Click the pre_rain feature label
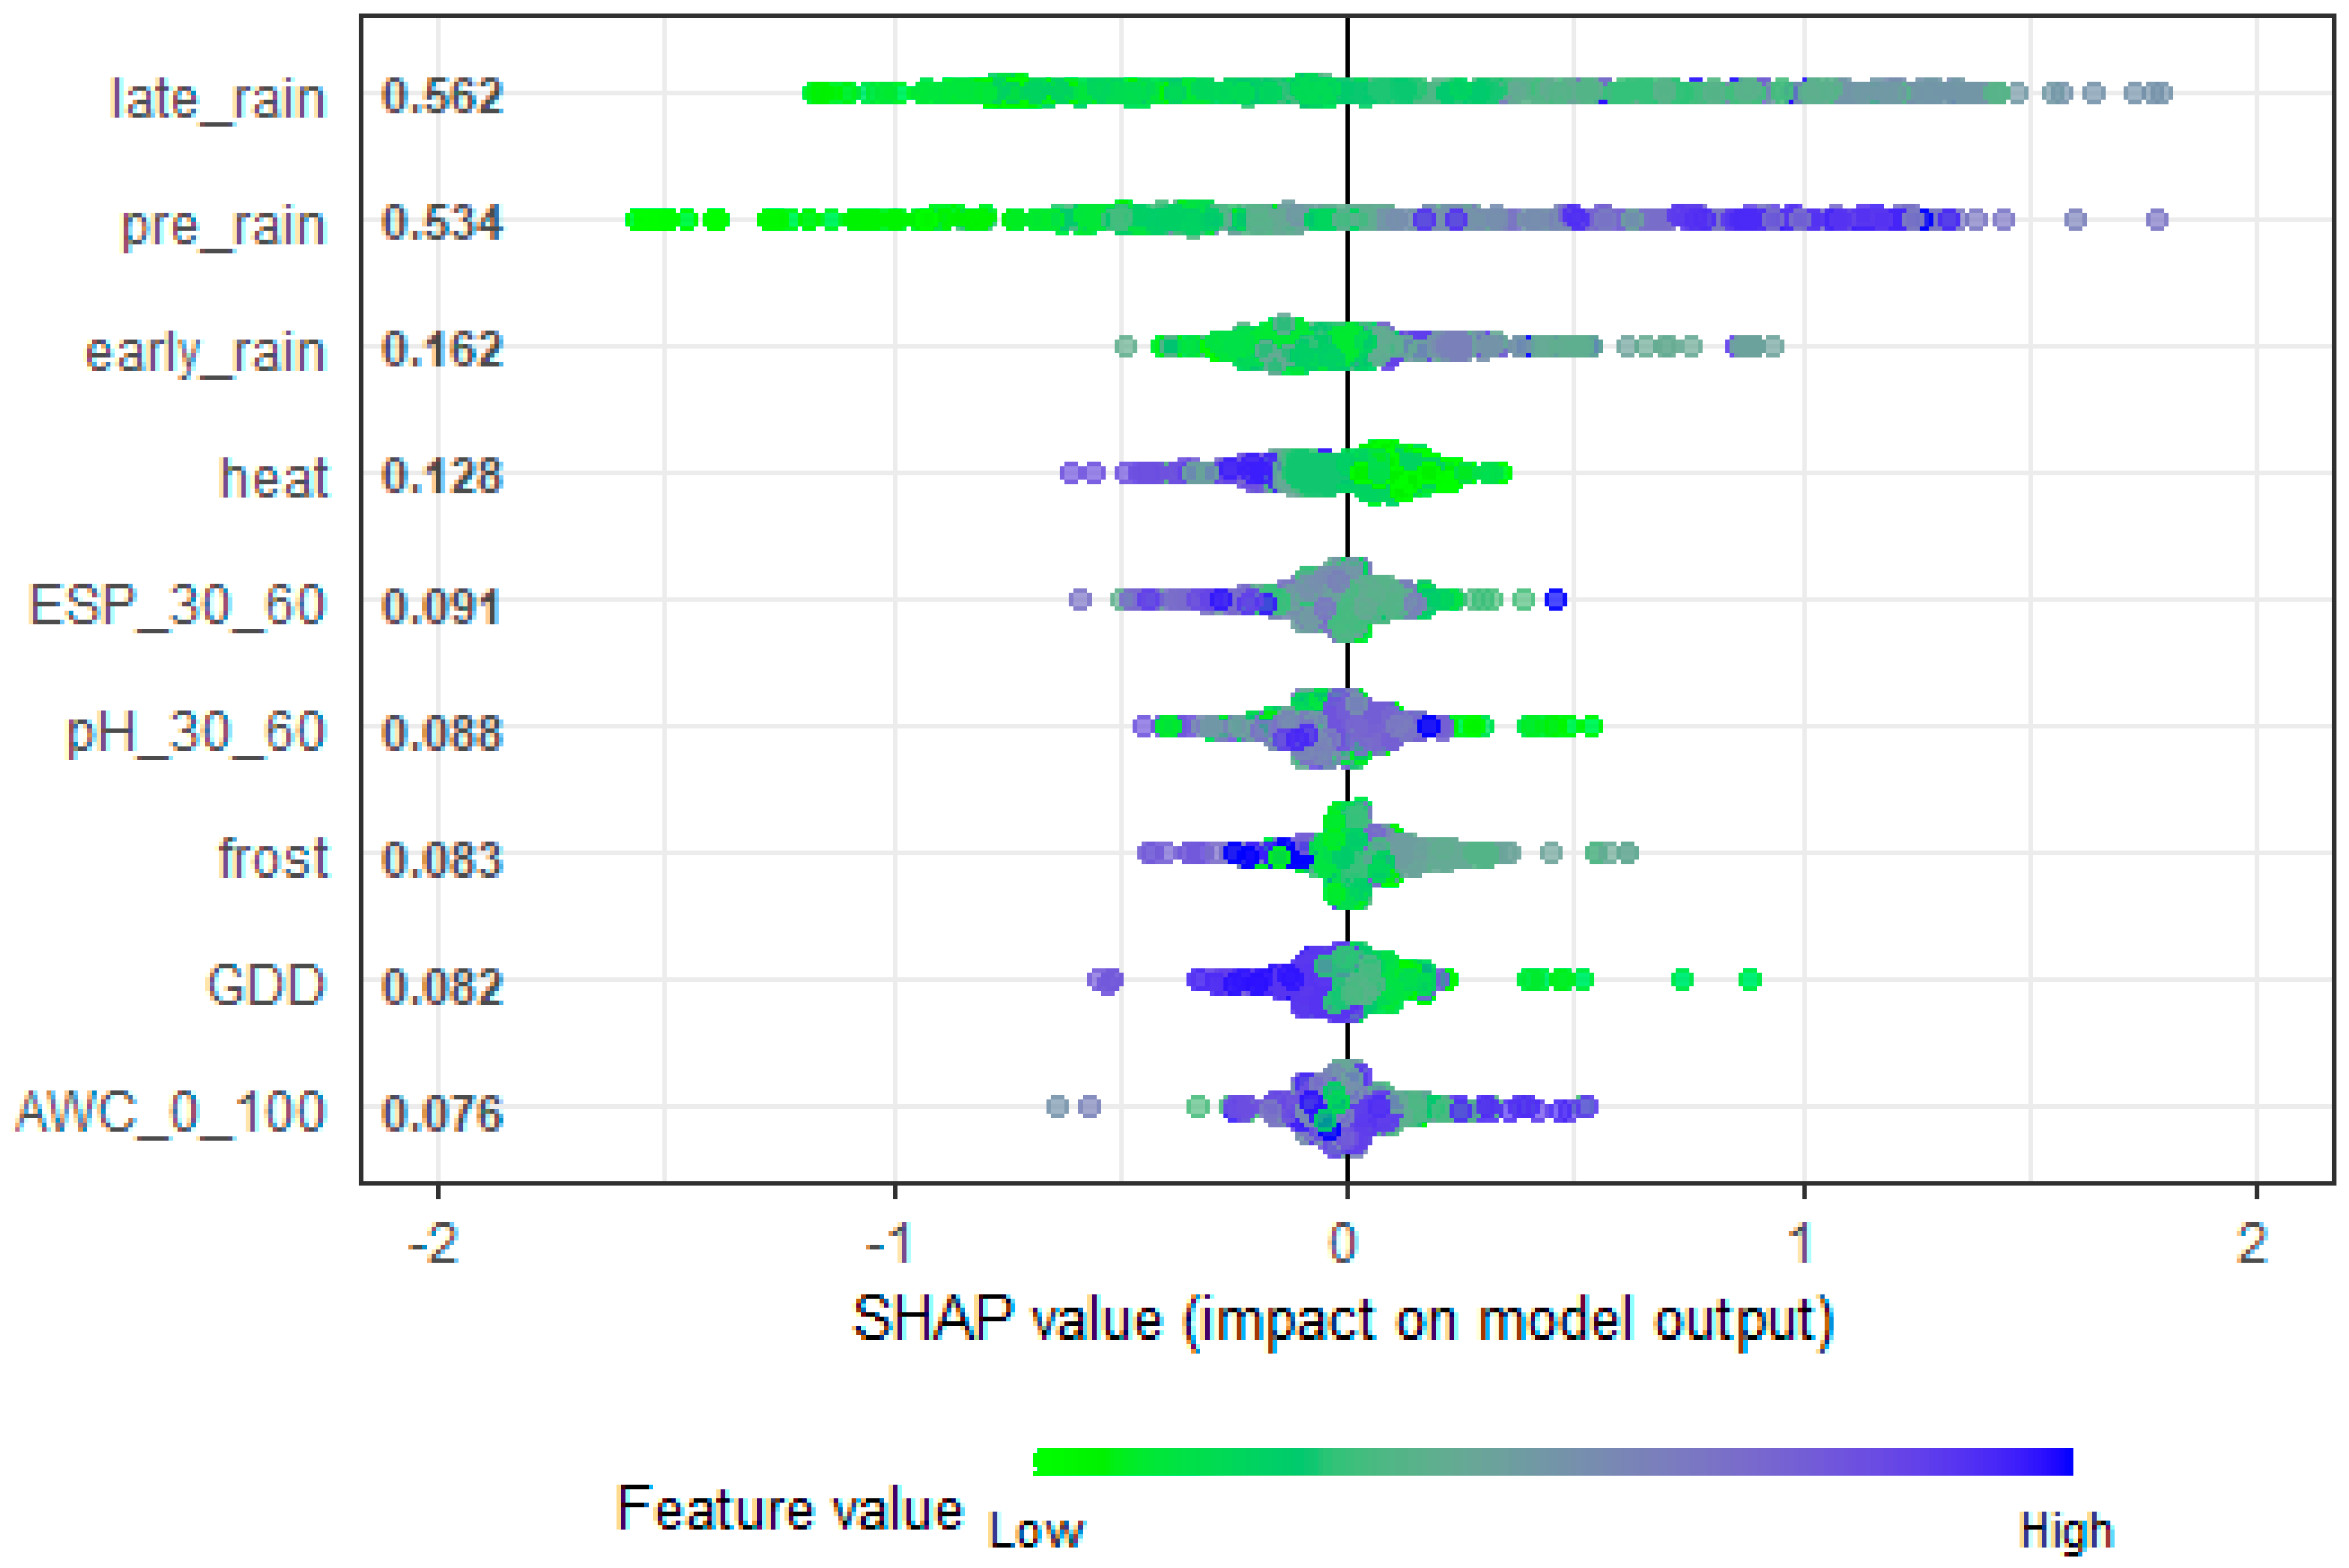Image resolution: width=2349 pixels, height=1568 pixels. [x=222, y=226]
